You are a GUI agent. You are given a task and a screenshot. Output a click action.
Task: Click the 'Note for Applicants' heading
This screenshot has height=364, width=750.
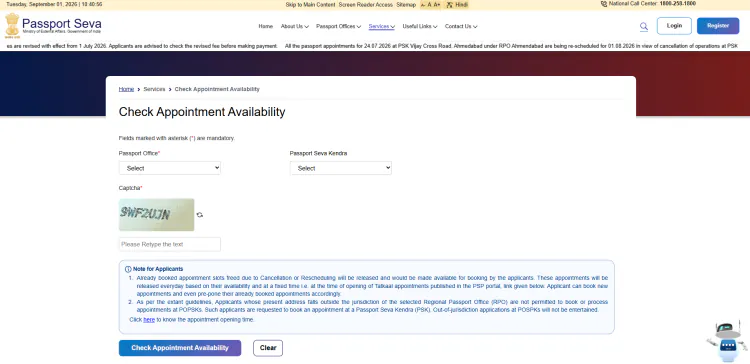point(158,269)
